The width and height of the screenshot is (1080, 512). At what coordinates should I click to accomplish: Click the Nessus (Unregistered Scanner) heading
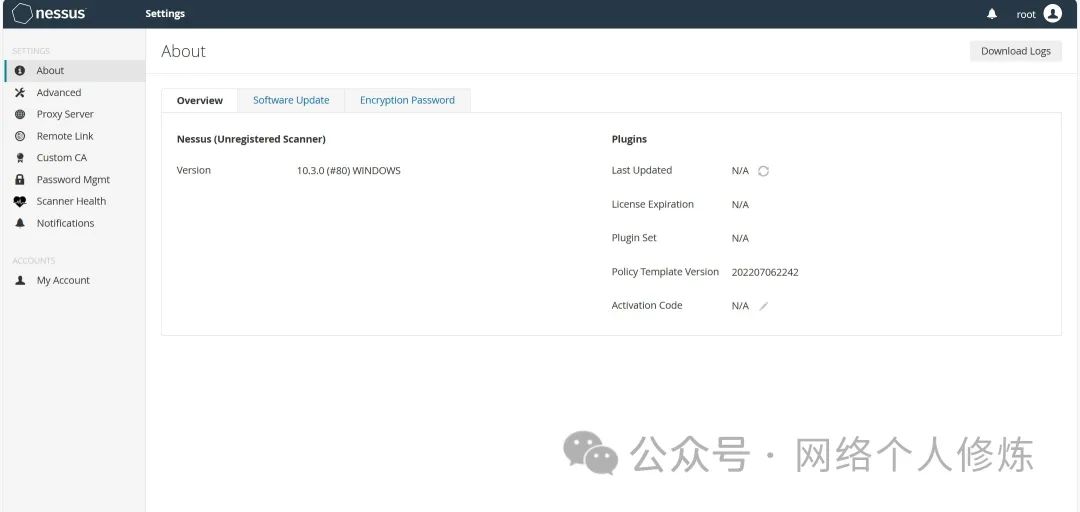pos(251,139)
